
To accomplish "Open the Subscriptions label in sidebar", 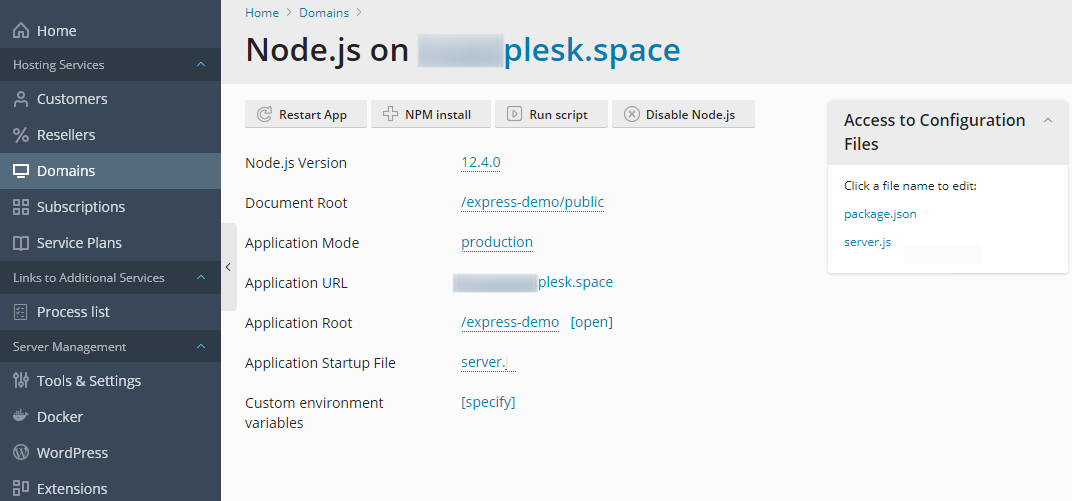I will 81,207.
